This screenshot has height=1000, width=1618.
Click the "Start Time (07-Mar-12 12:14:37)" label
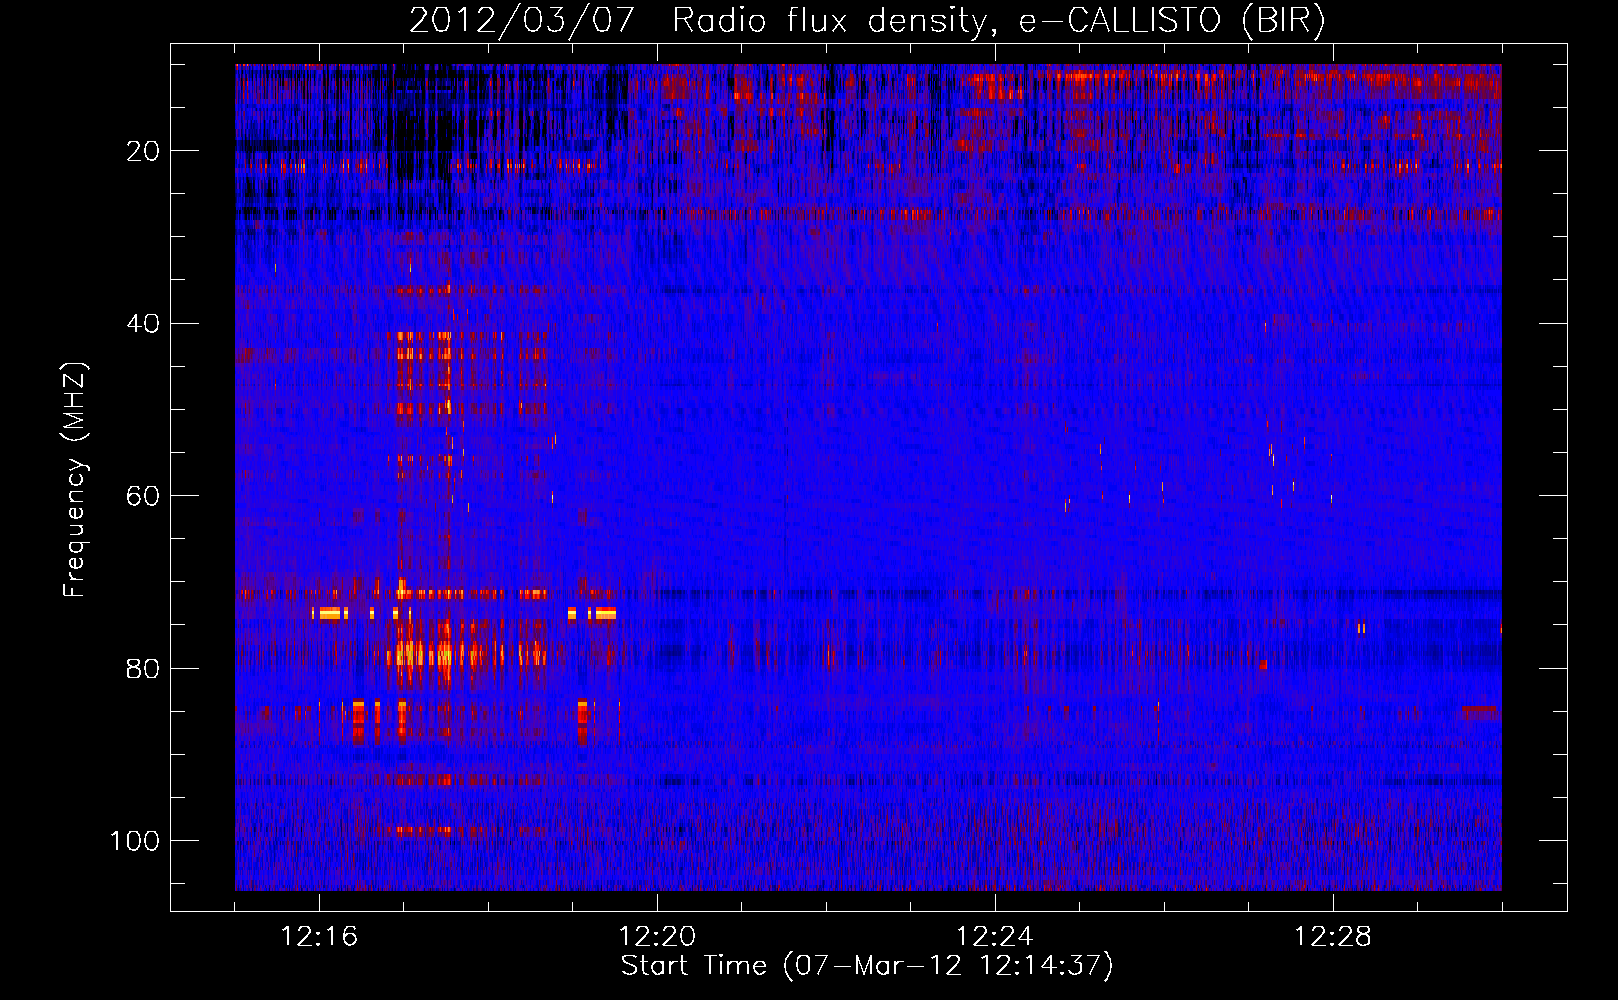(x=867, y=966)
